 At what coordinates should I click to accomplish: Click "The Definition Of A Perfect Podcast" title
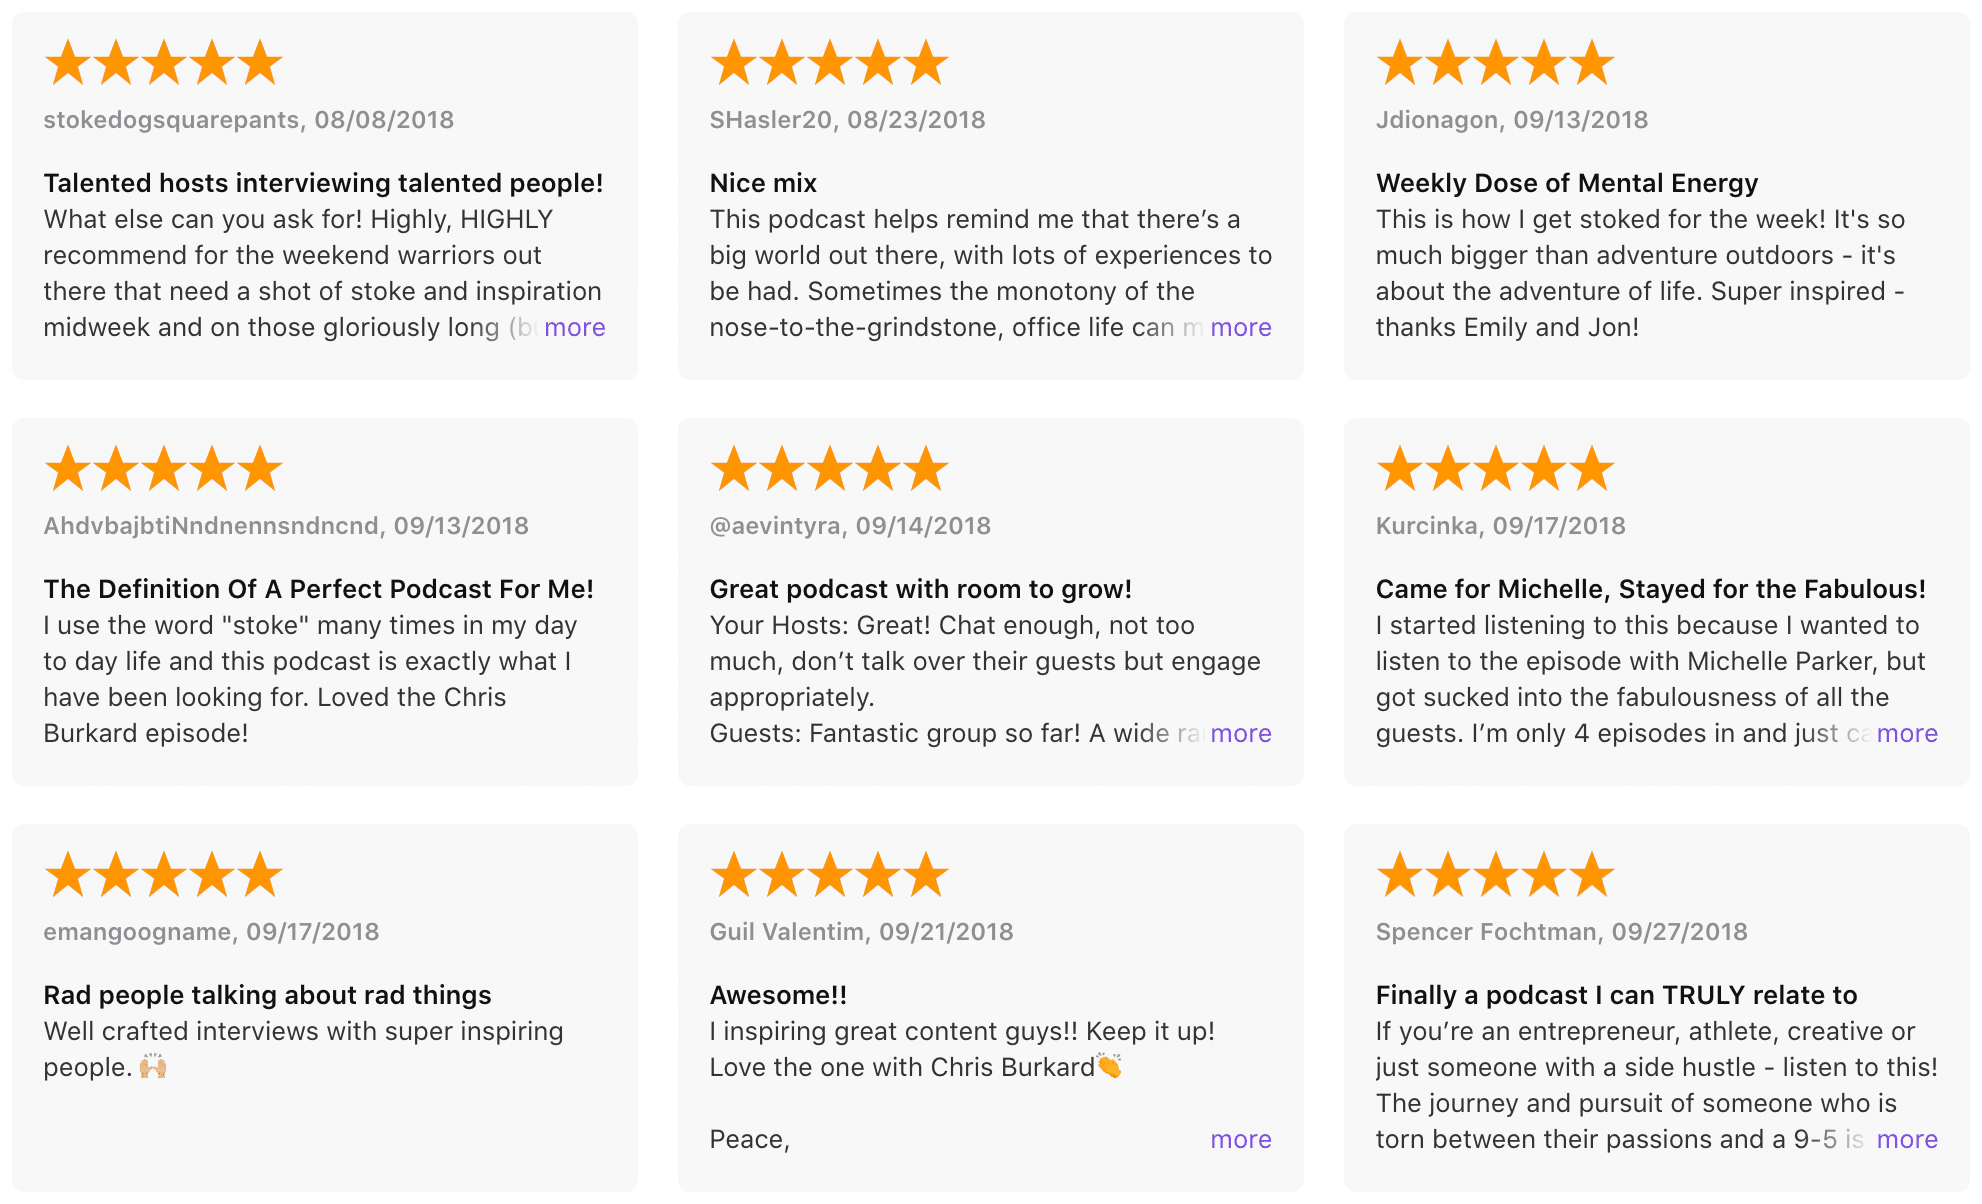[318, 590]
